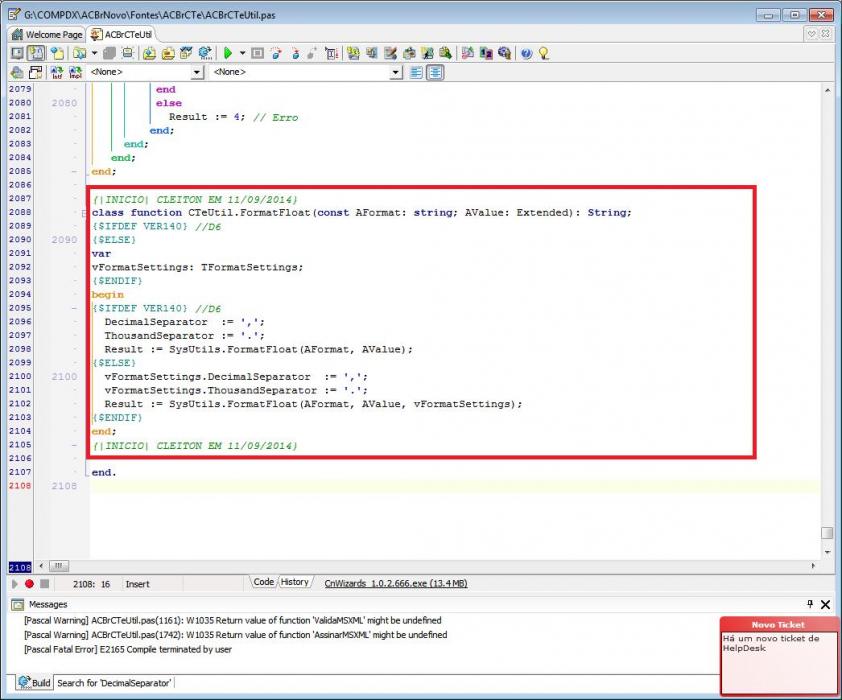The width and height of the screenshot is (842, 700).
Task: Toggle the red macro record button
Action: (x=30, y=584)
